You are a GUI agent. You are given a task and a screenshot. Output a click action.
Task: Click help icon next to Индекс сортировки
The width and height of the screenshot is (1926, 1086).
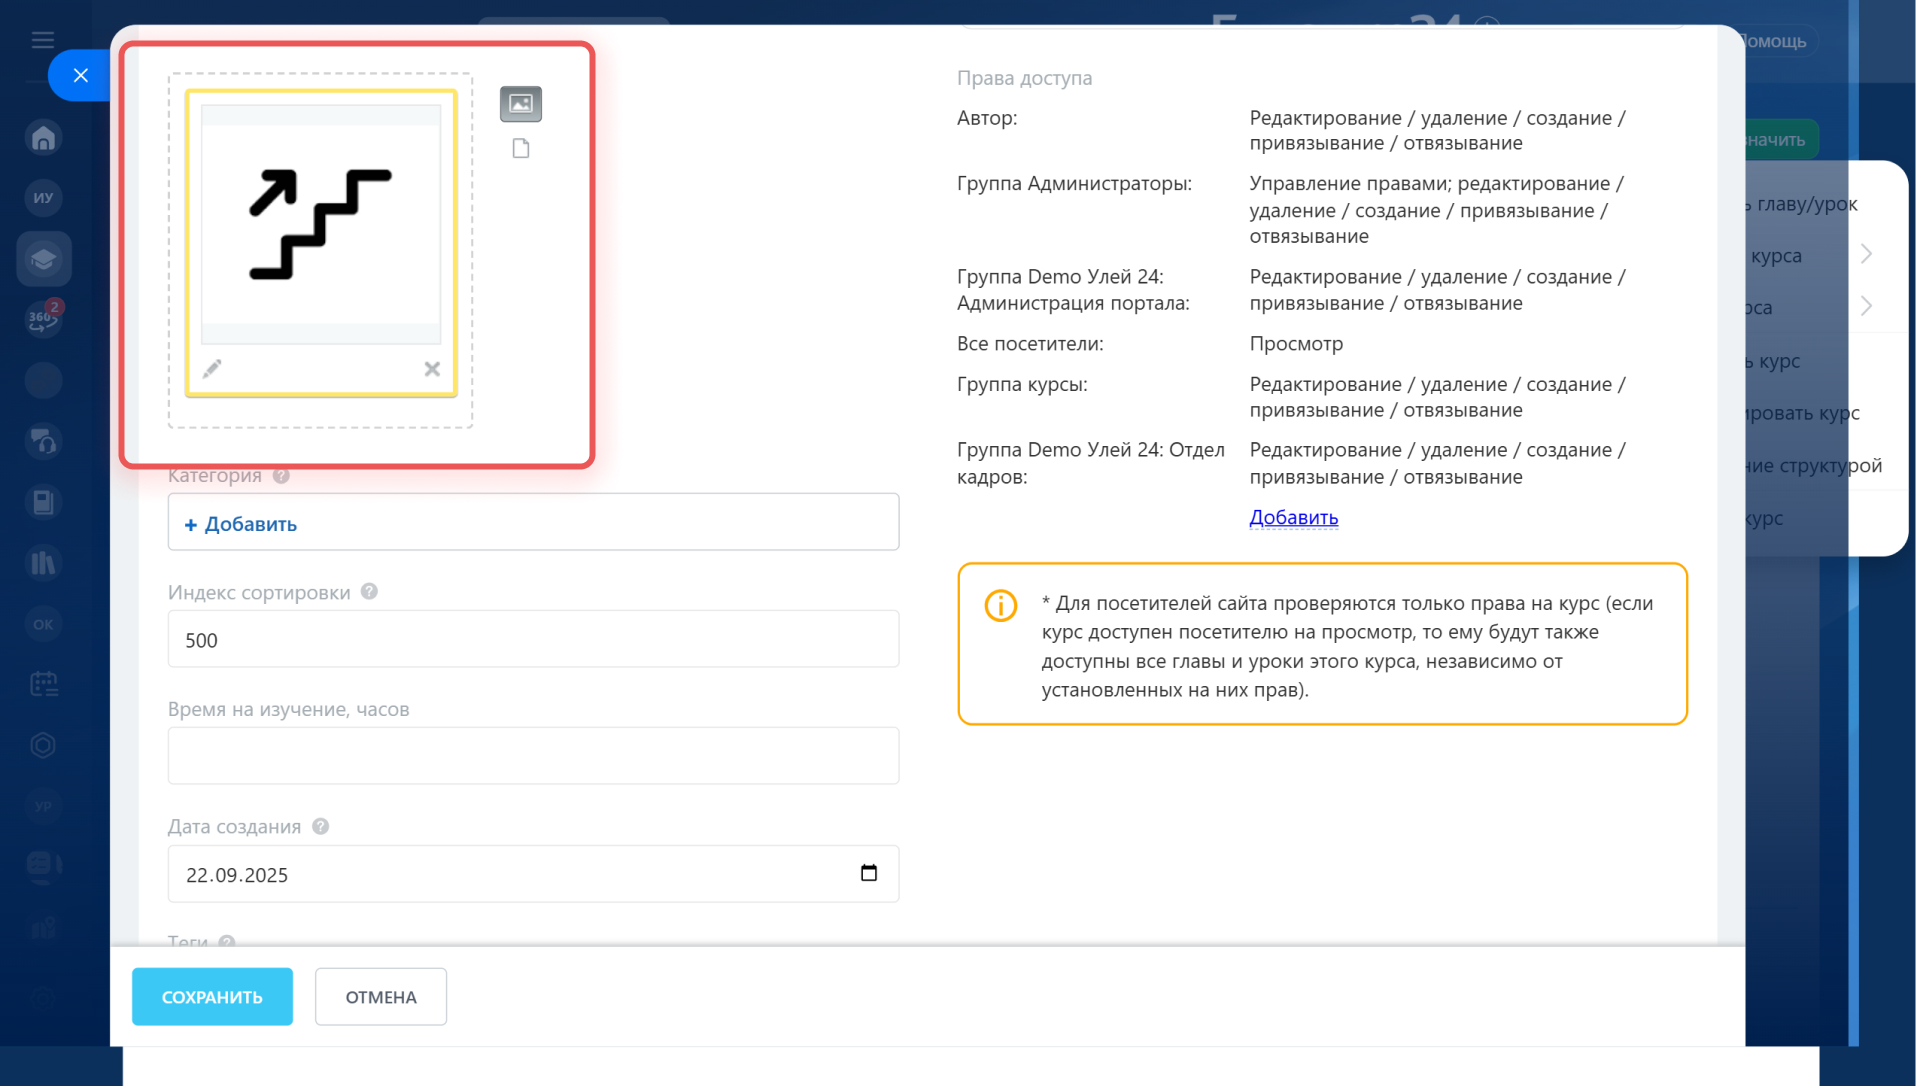(369, 592)
